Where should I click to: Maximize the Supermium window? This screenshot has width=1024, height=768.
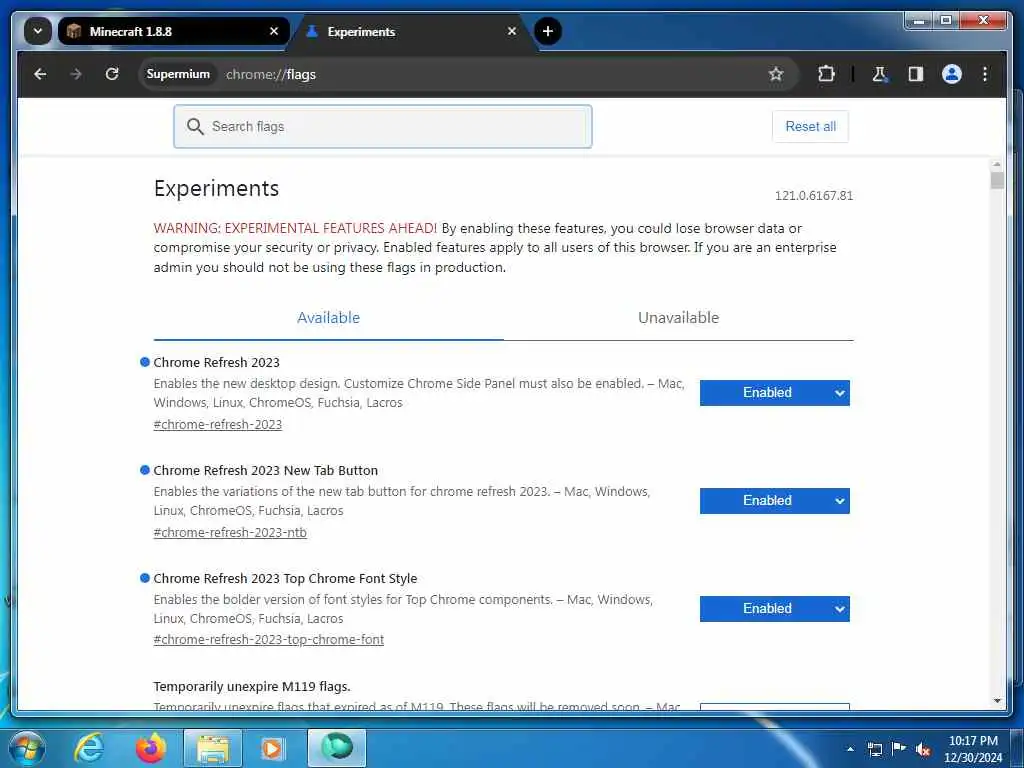pos(946,21)
